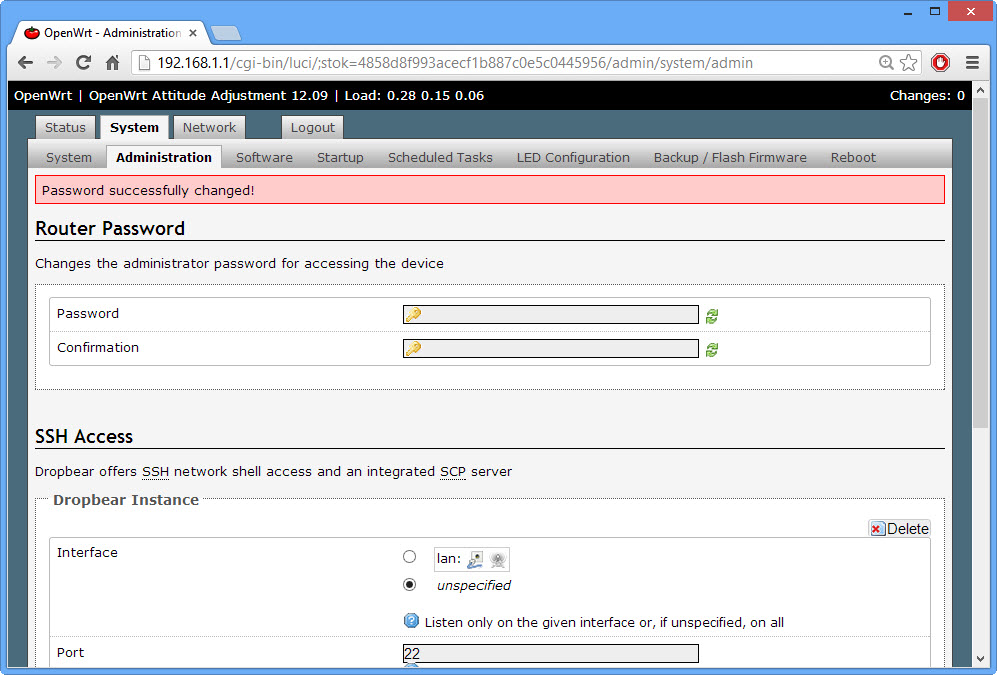997x675 pixels.
Task: Select the unspecified interface radio button
Action: (x=409, y=585)
